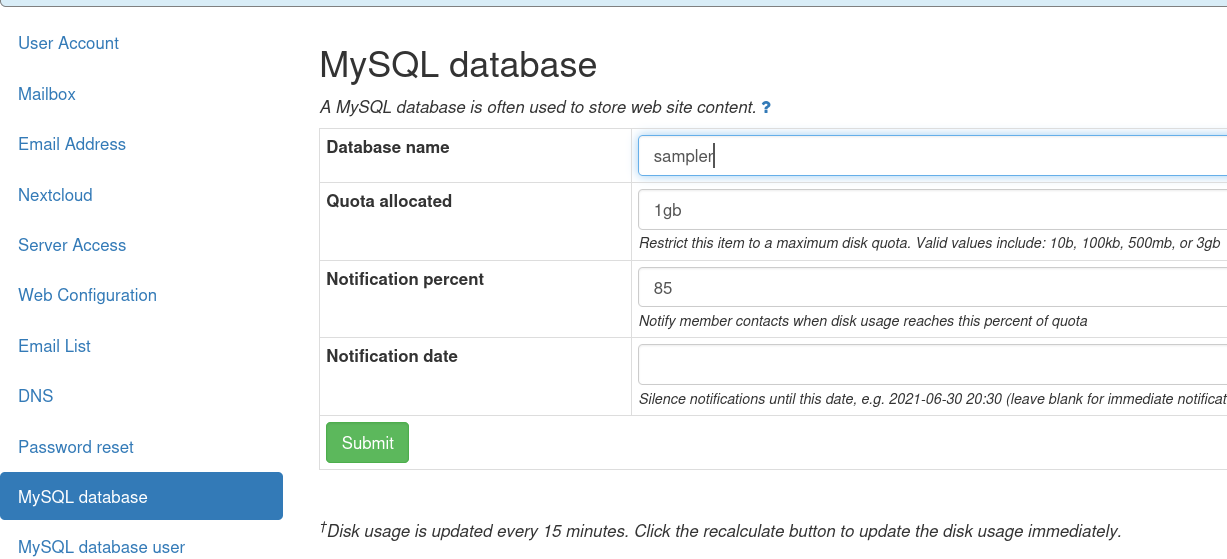Open MySQL database user section

pyautogui.click(x=101, y=547)
